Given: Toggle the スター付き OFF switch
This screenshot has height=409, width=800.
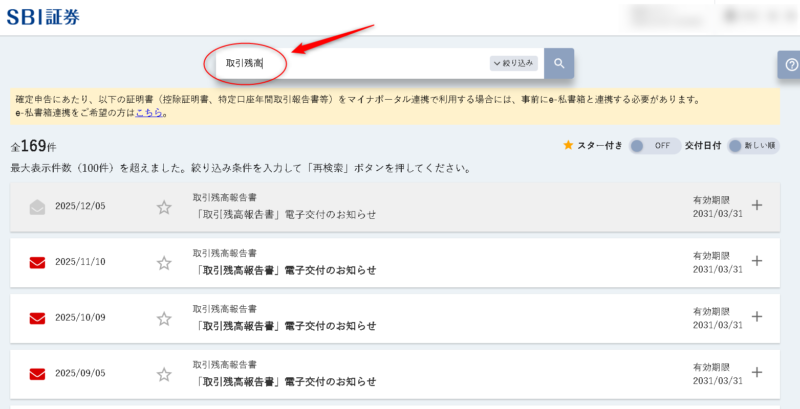Looking at the screenshot, I should click(x=649, y=145).
